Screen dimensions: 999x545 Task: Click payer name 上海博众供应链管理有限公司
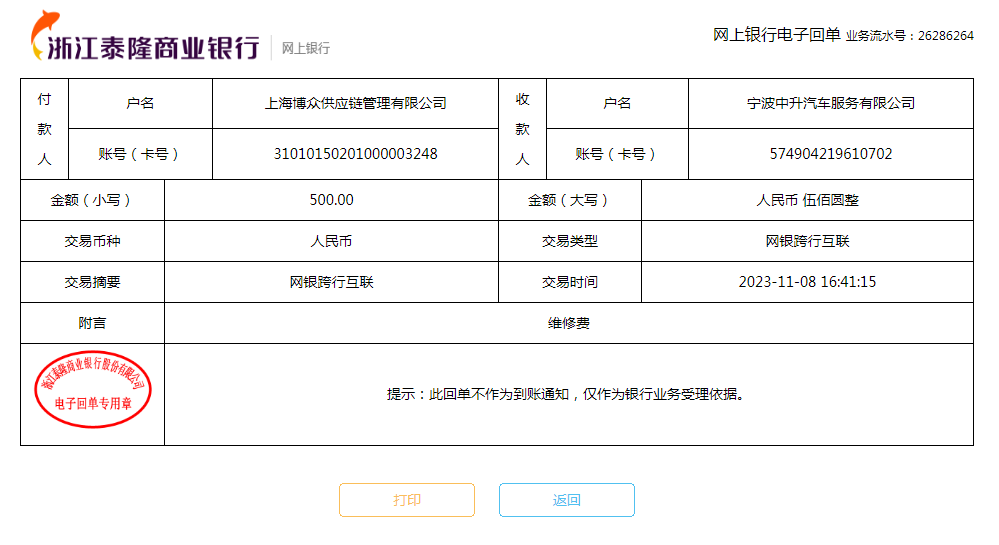355,103
